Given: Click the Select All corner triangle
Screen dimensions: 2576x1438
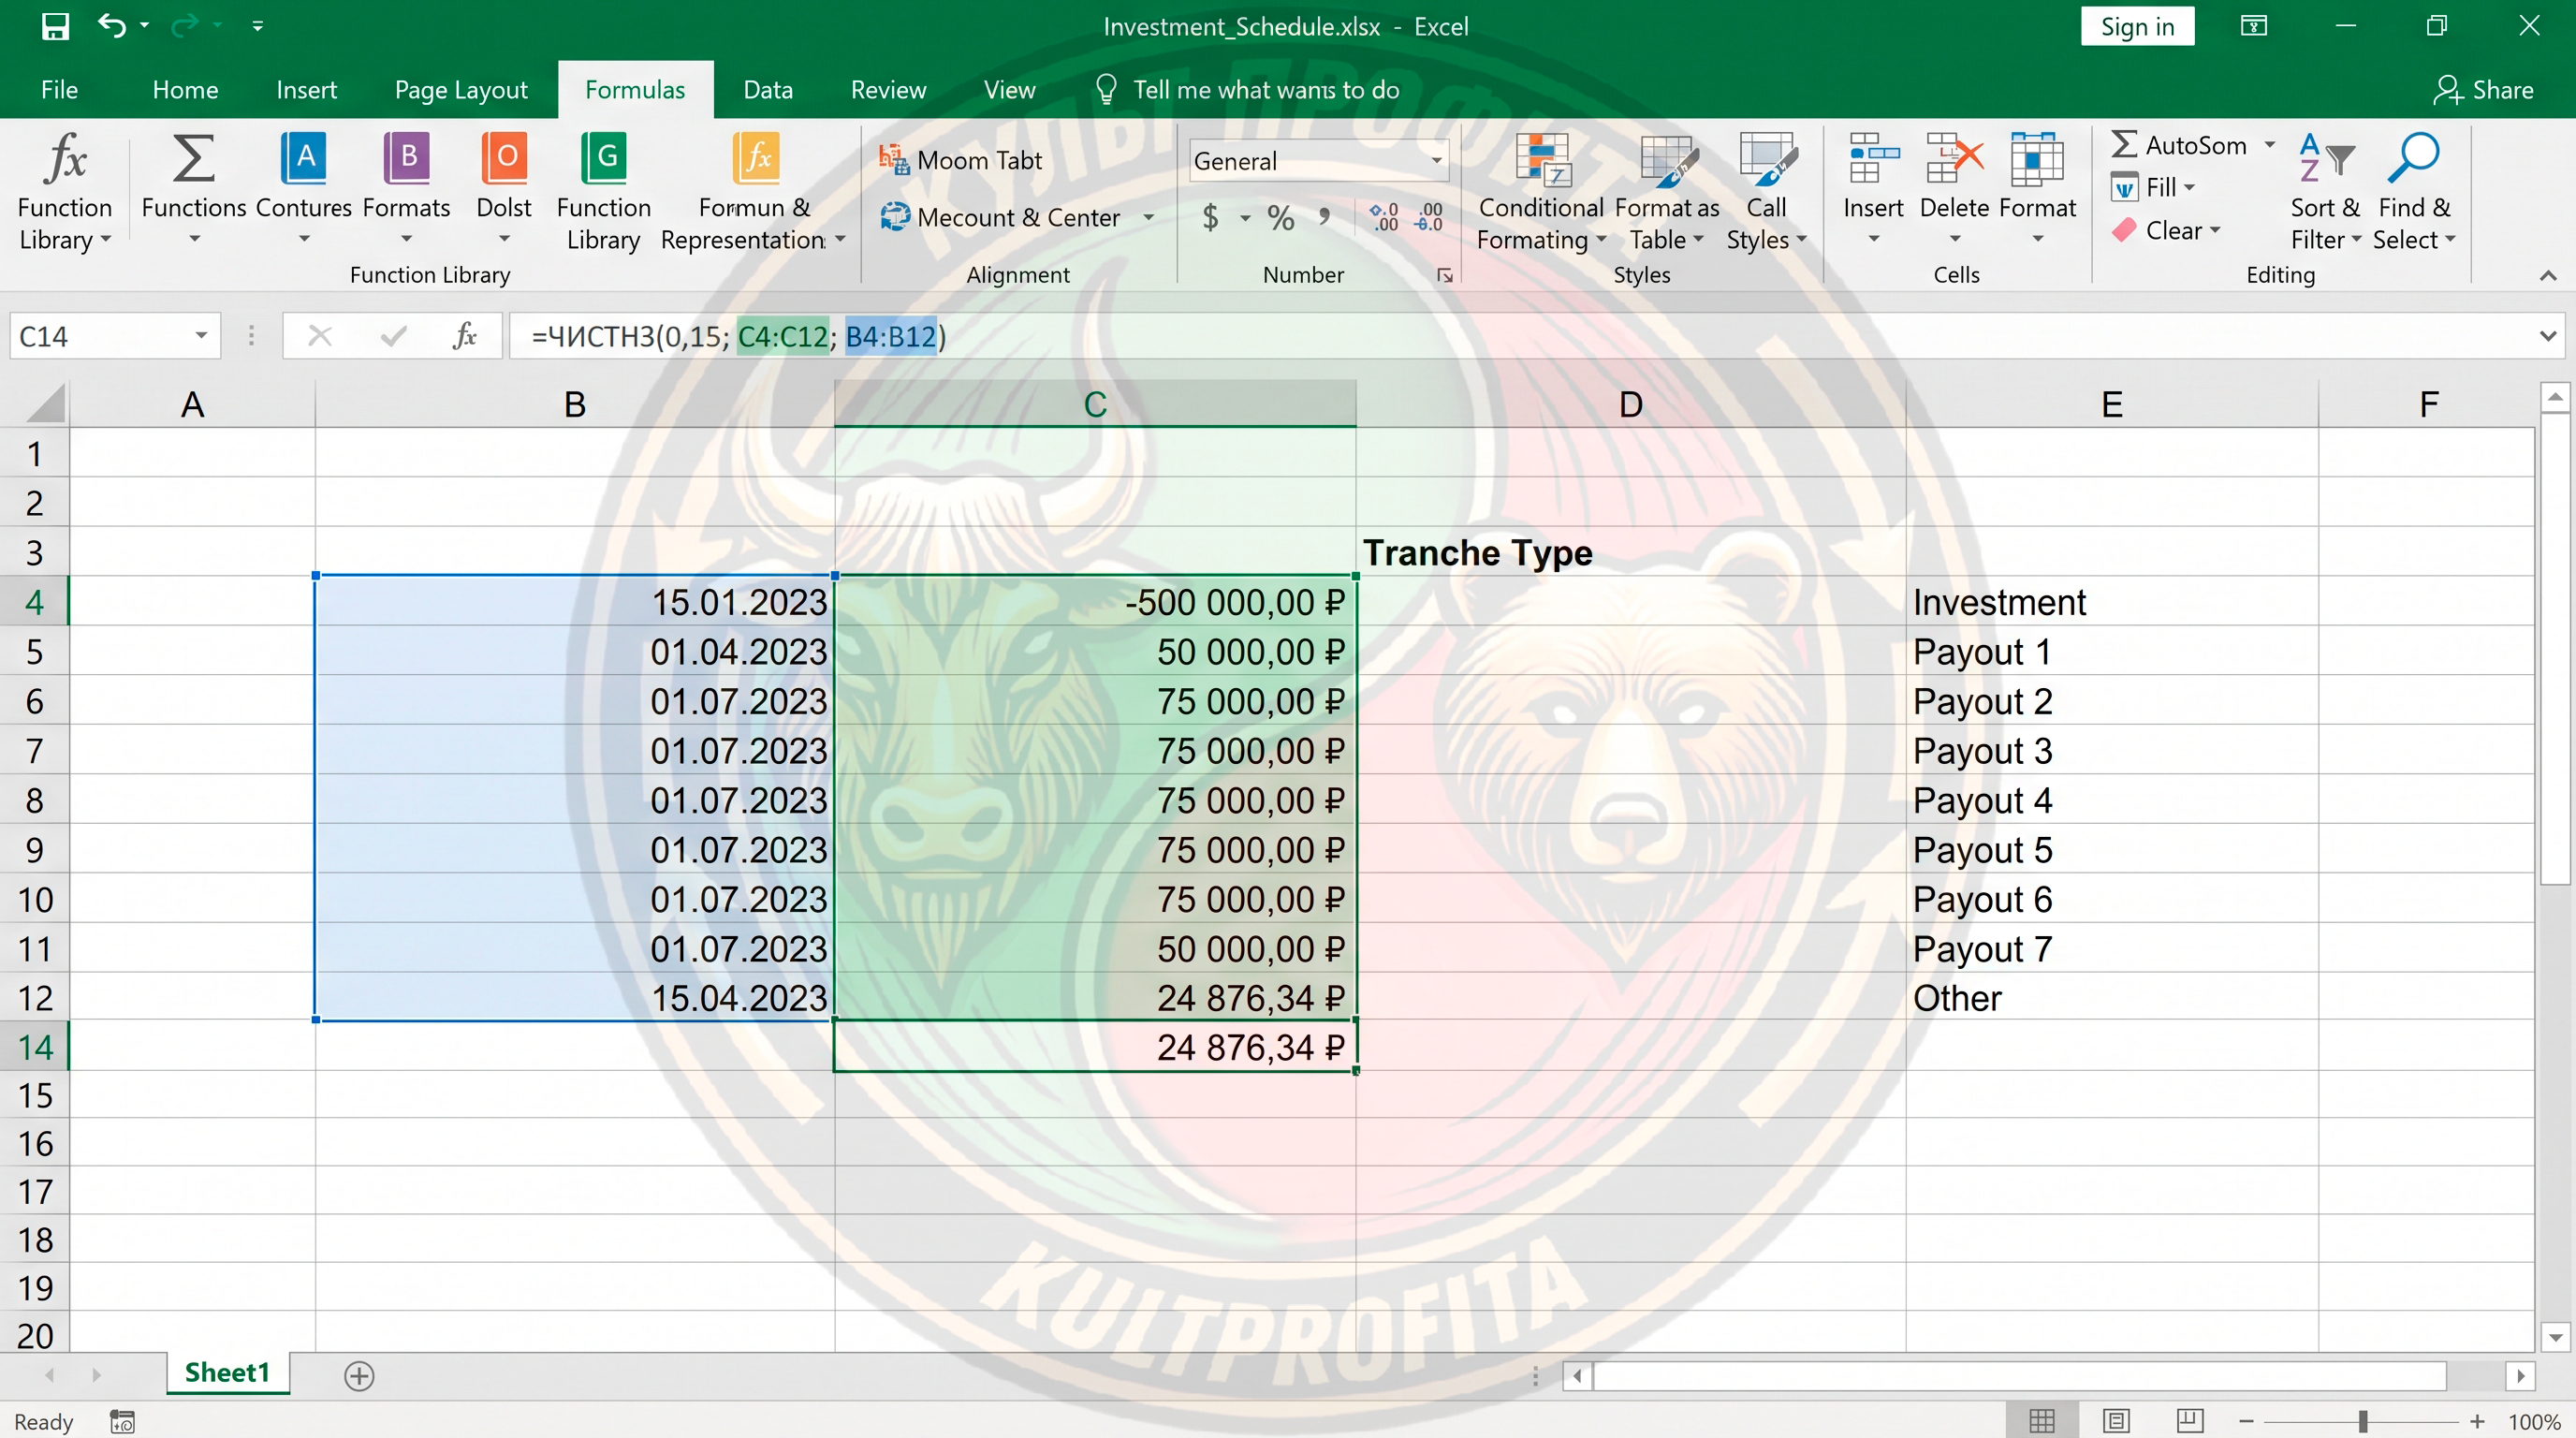Looking at the screenshot, I should pyautogui.click(x=45, y=404).
